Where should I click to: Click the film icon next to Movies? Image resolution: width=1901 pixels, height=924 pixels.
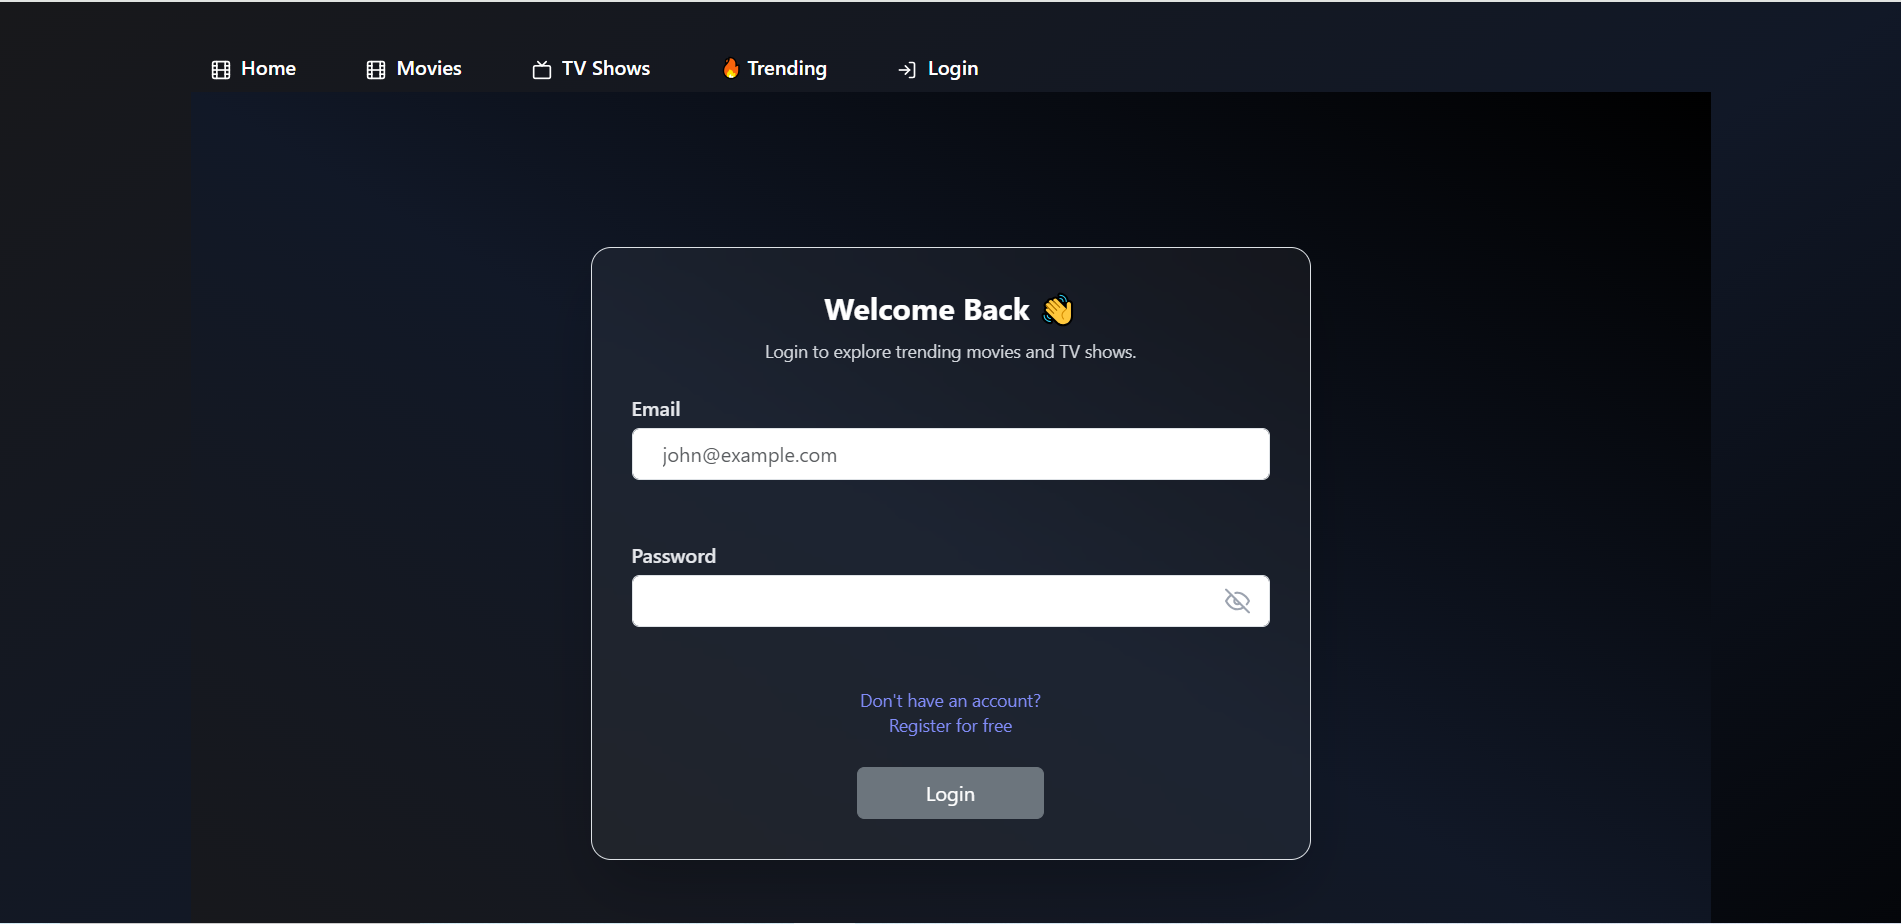pos(376,70)
